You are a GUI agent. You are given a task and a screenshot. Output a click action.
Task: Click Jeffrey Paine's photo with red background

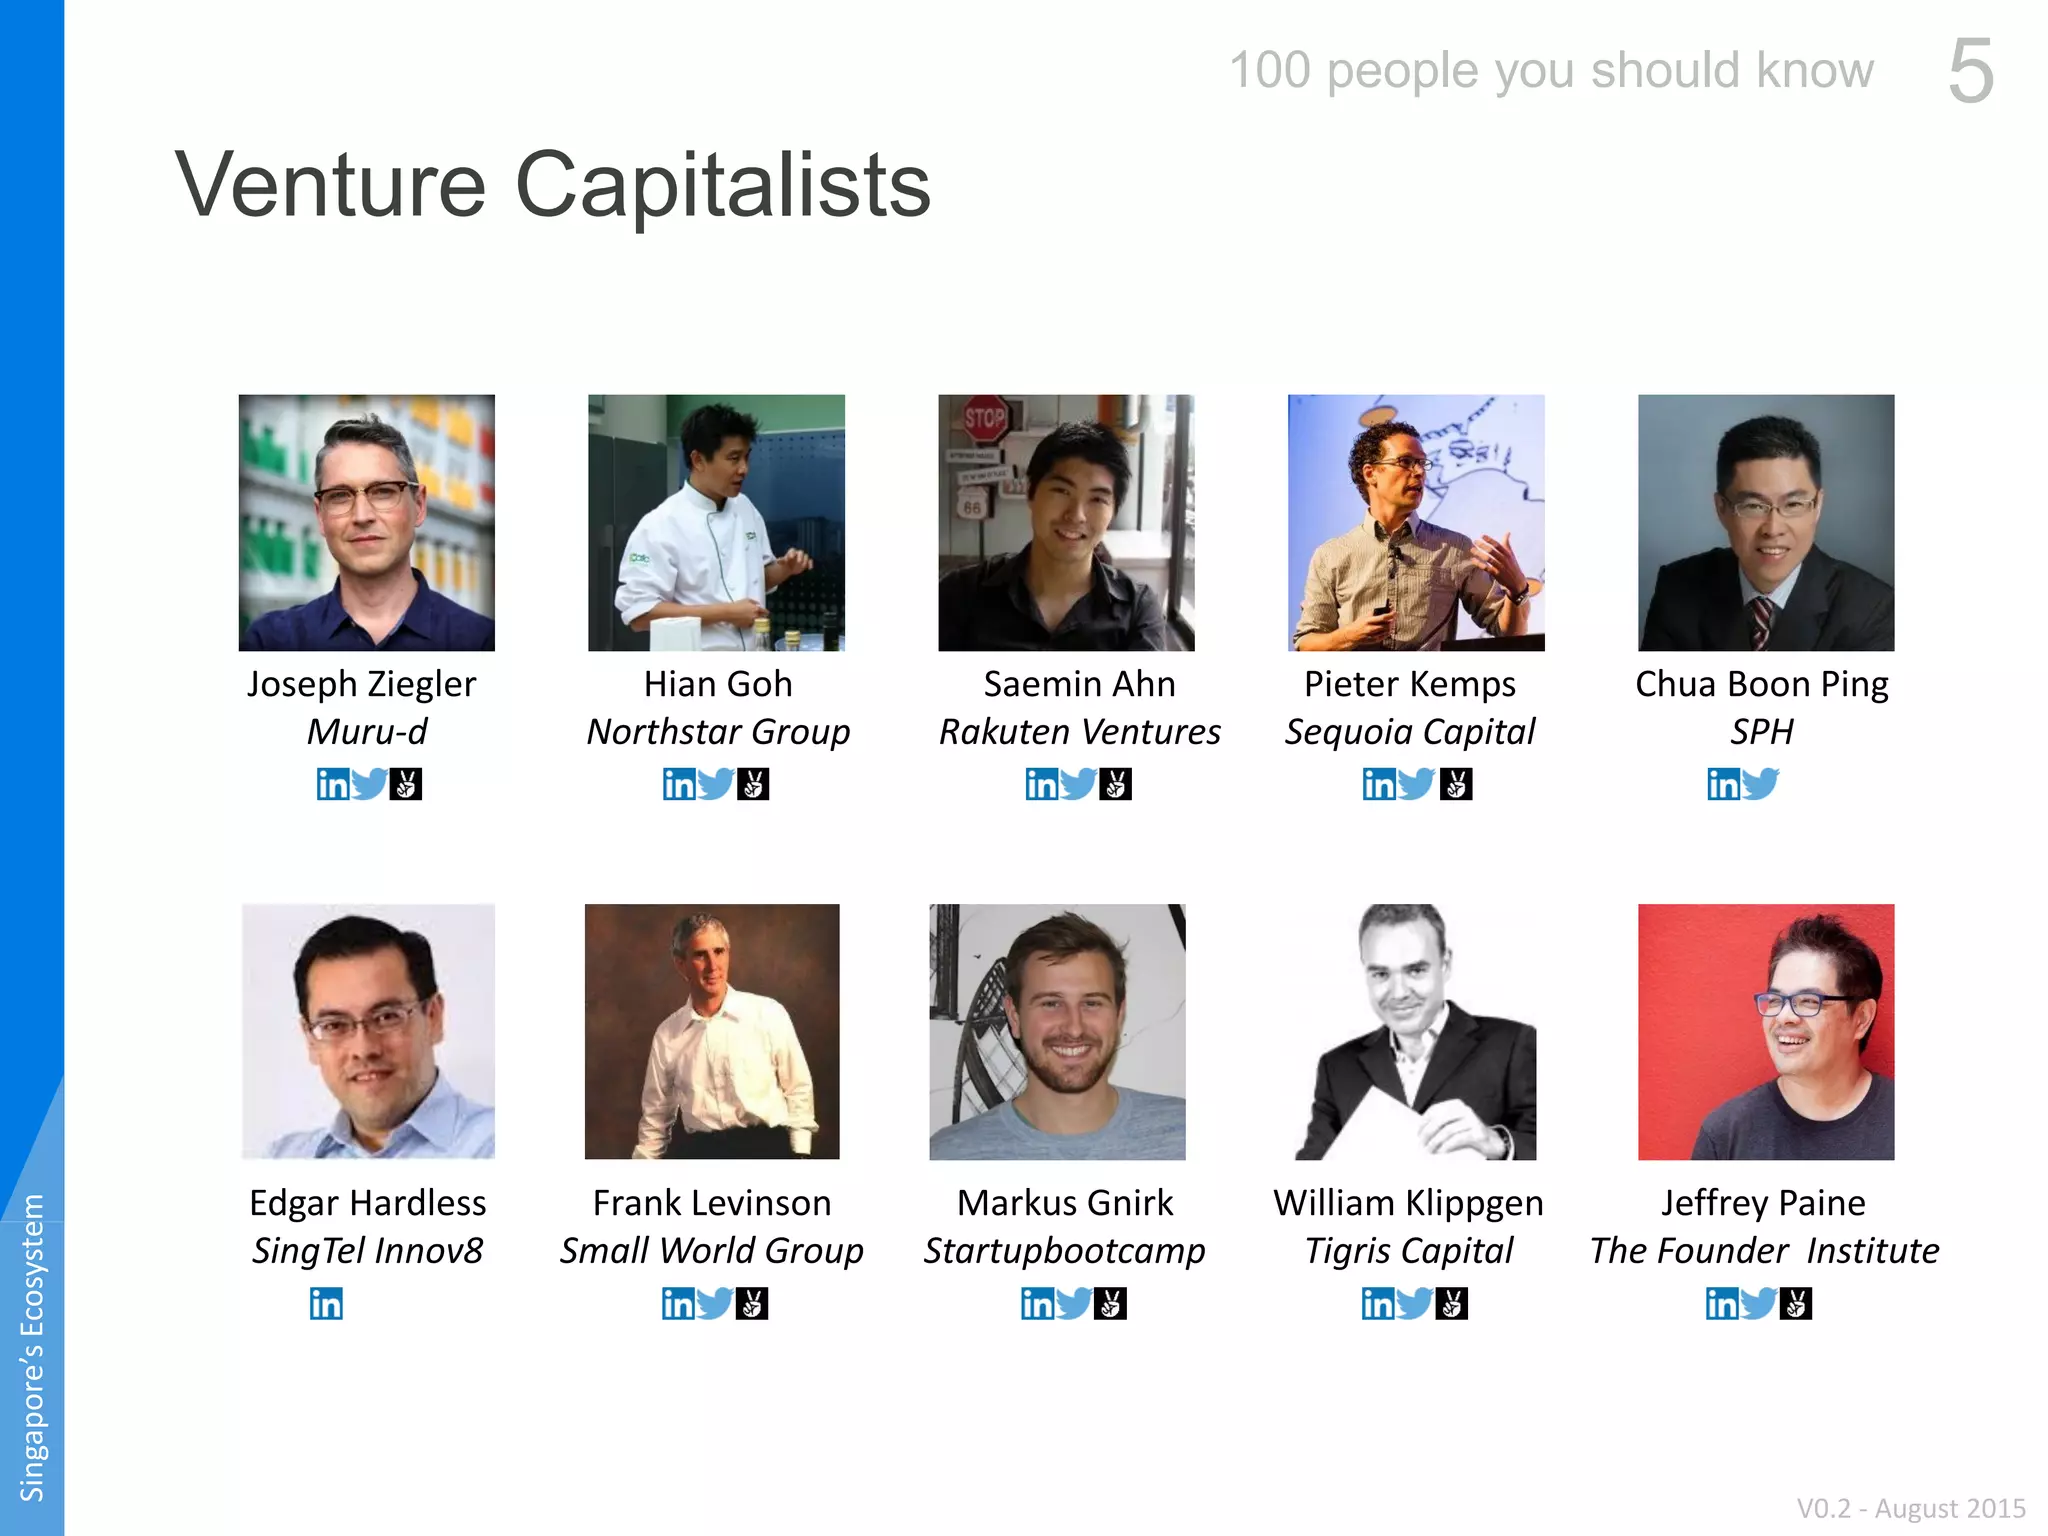point(1766,1032)
